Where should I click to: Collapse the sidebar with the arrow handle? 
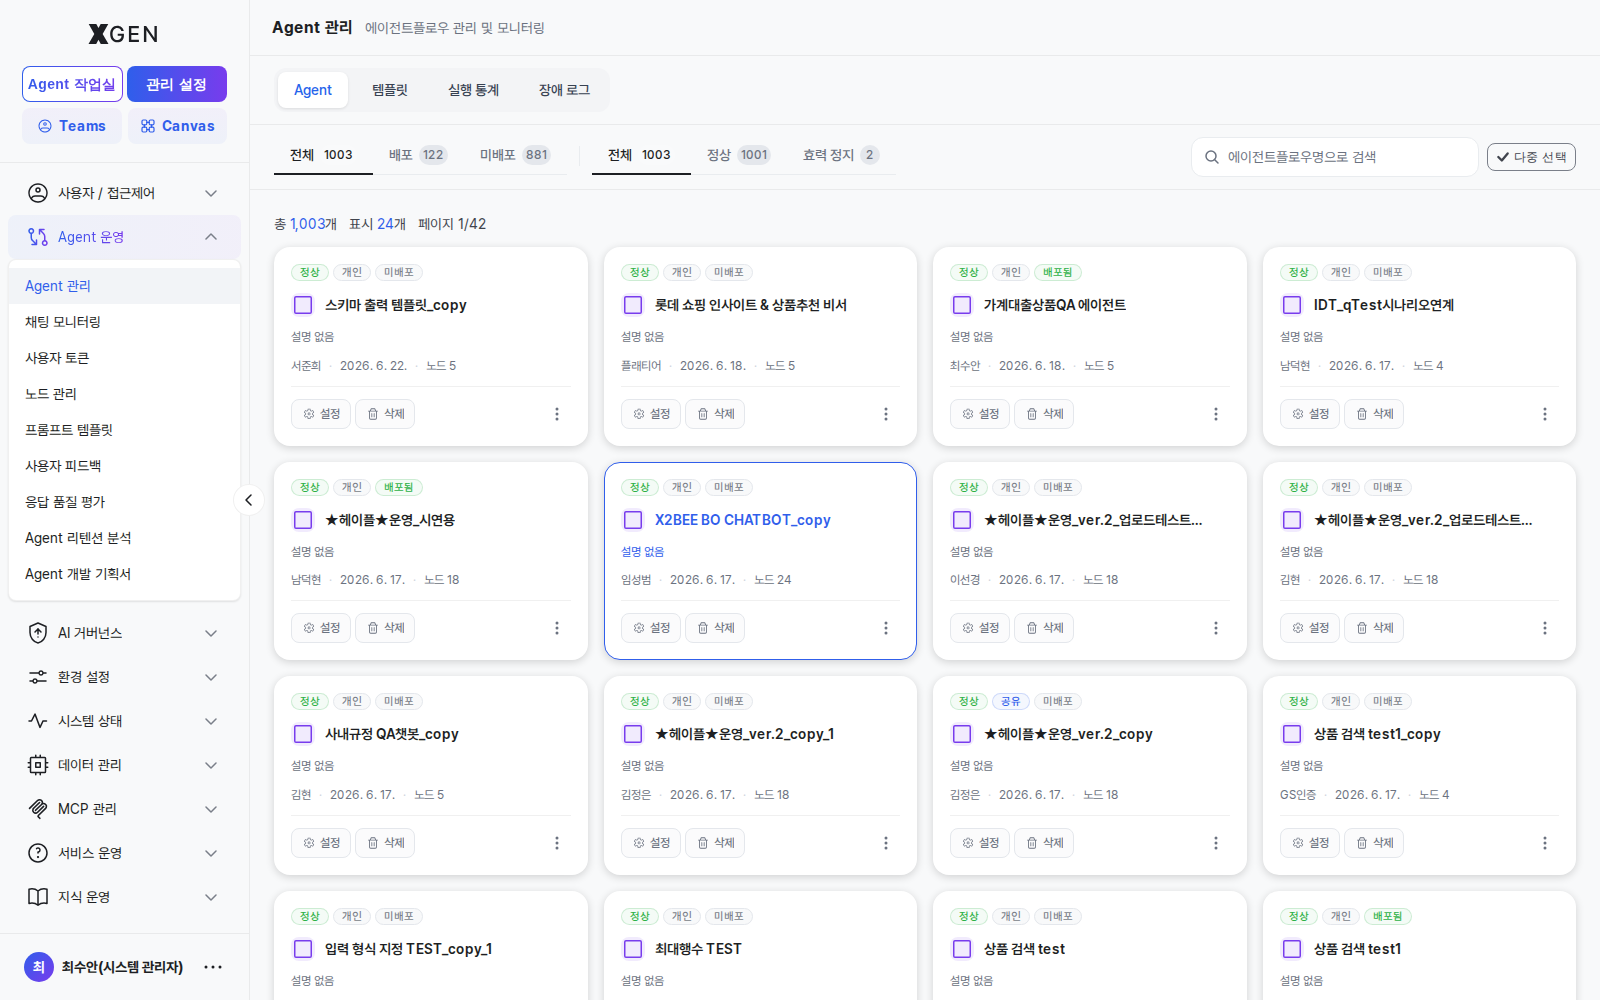(x=248, y=500)
